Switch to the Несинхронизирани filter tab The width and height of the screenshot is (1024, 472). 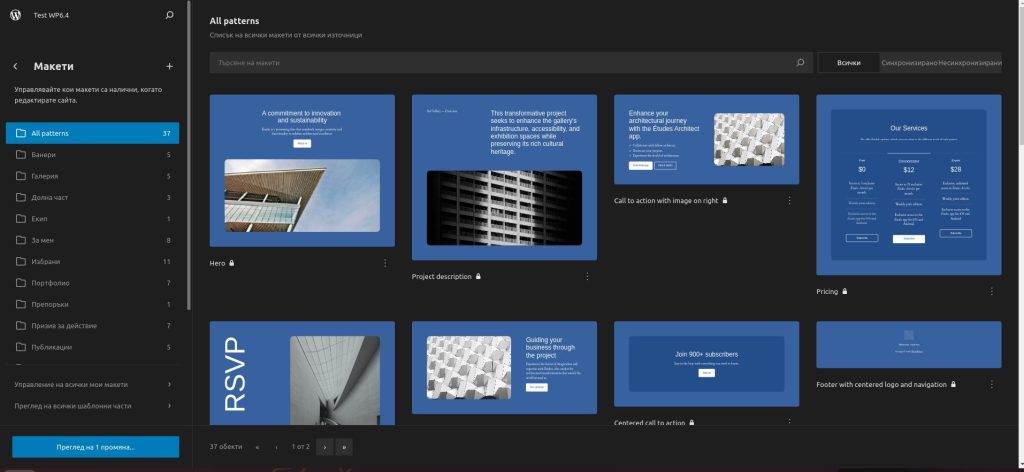click(970, 63)
